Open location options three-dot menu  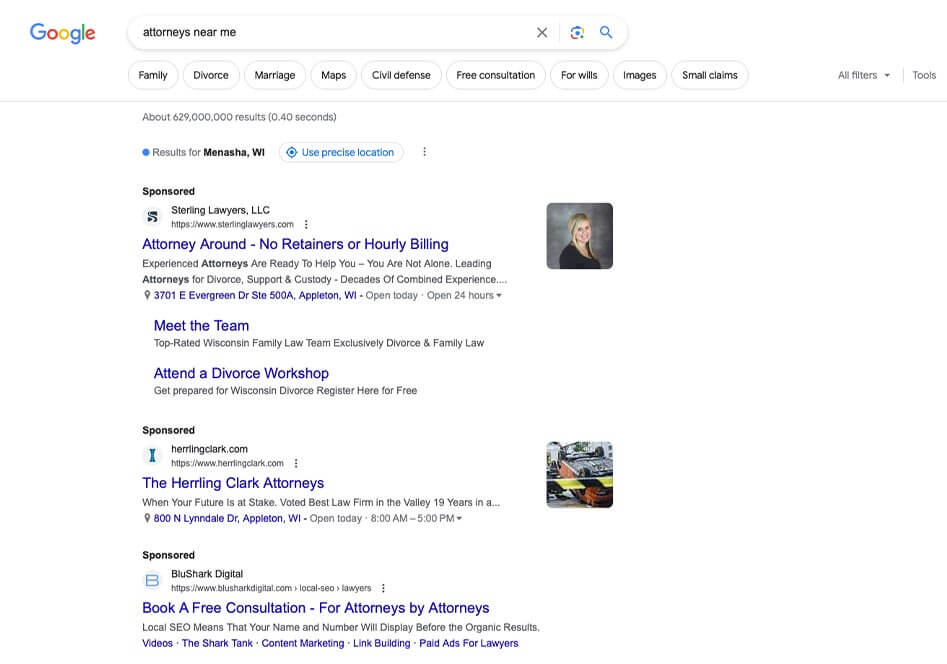[x=424, y=152]
